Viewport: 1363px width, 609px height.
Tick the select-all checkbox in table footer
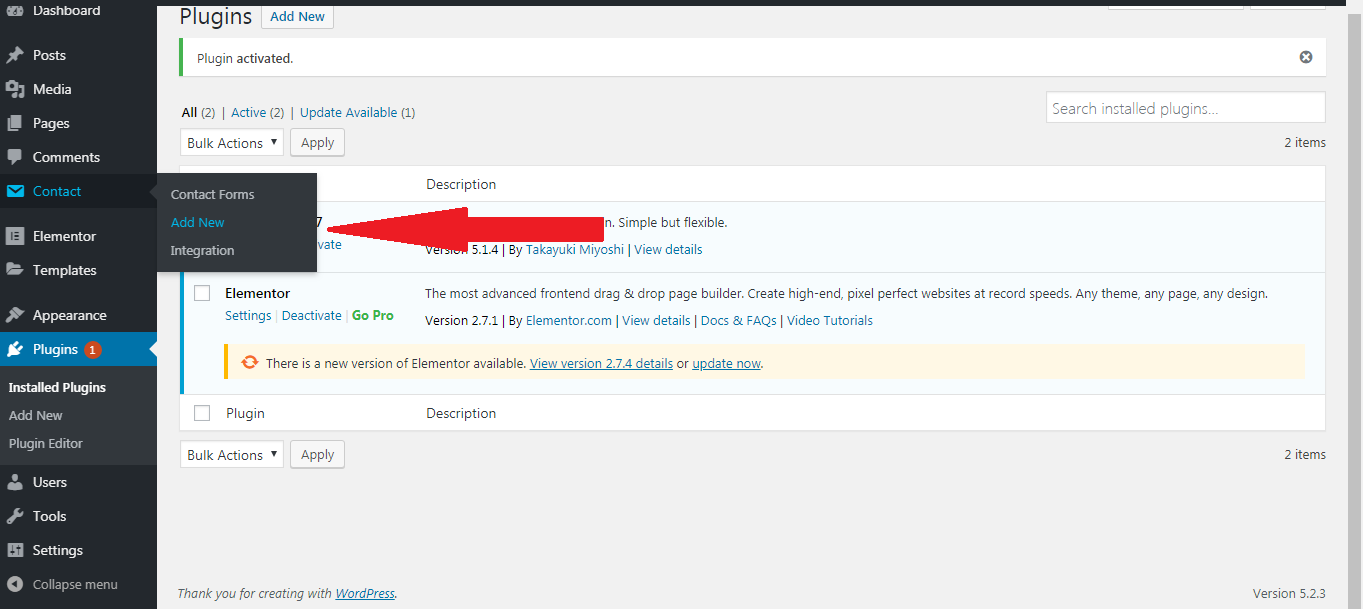(x=202, y=413)
